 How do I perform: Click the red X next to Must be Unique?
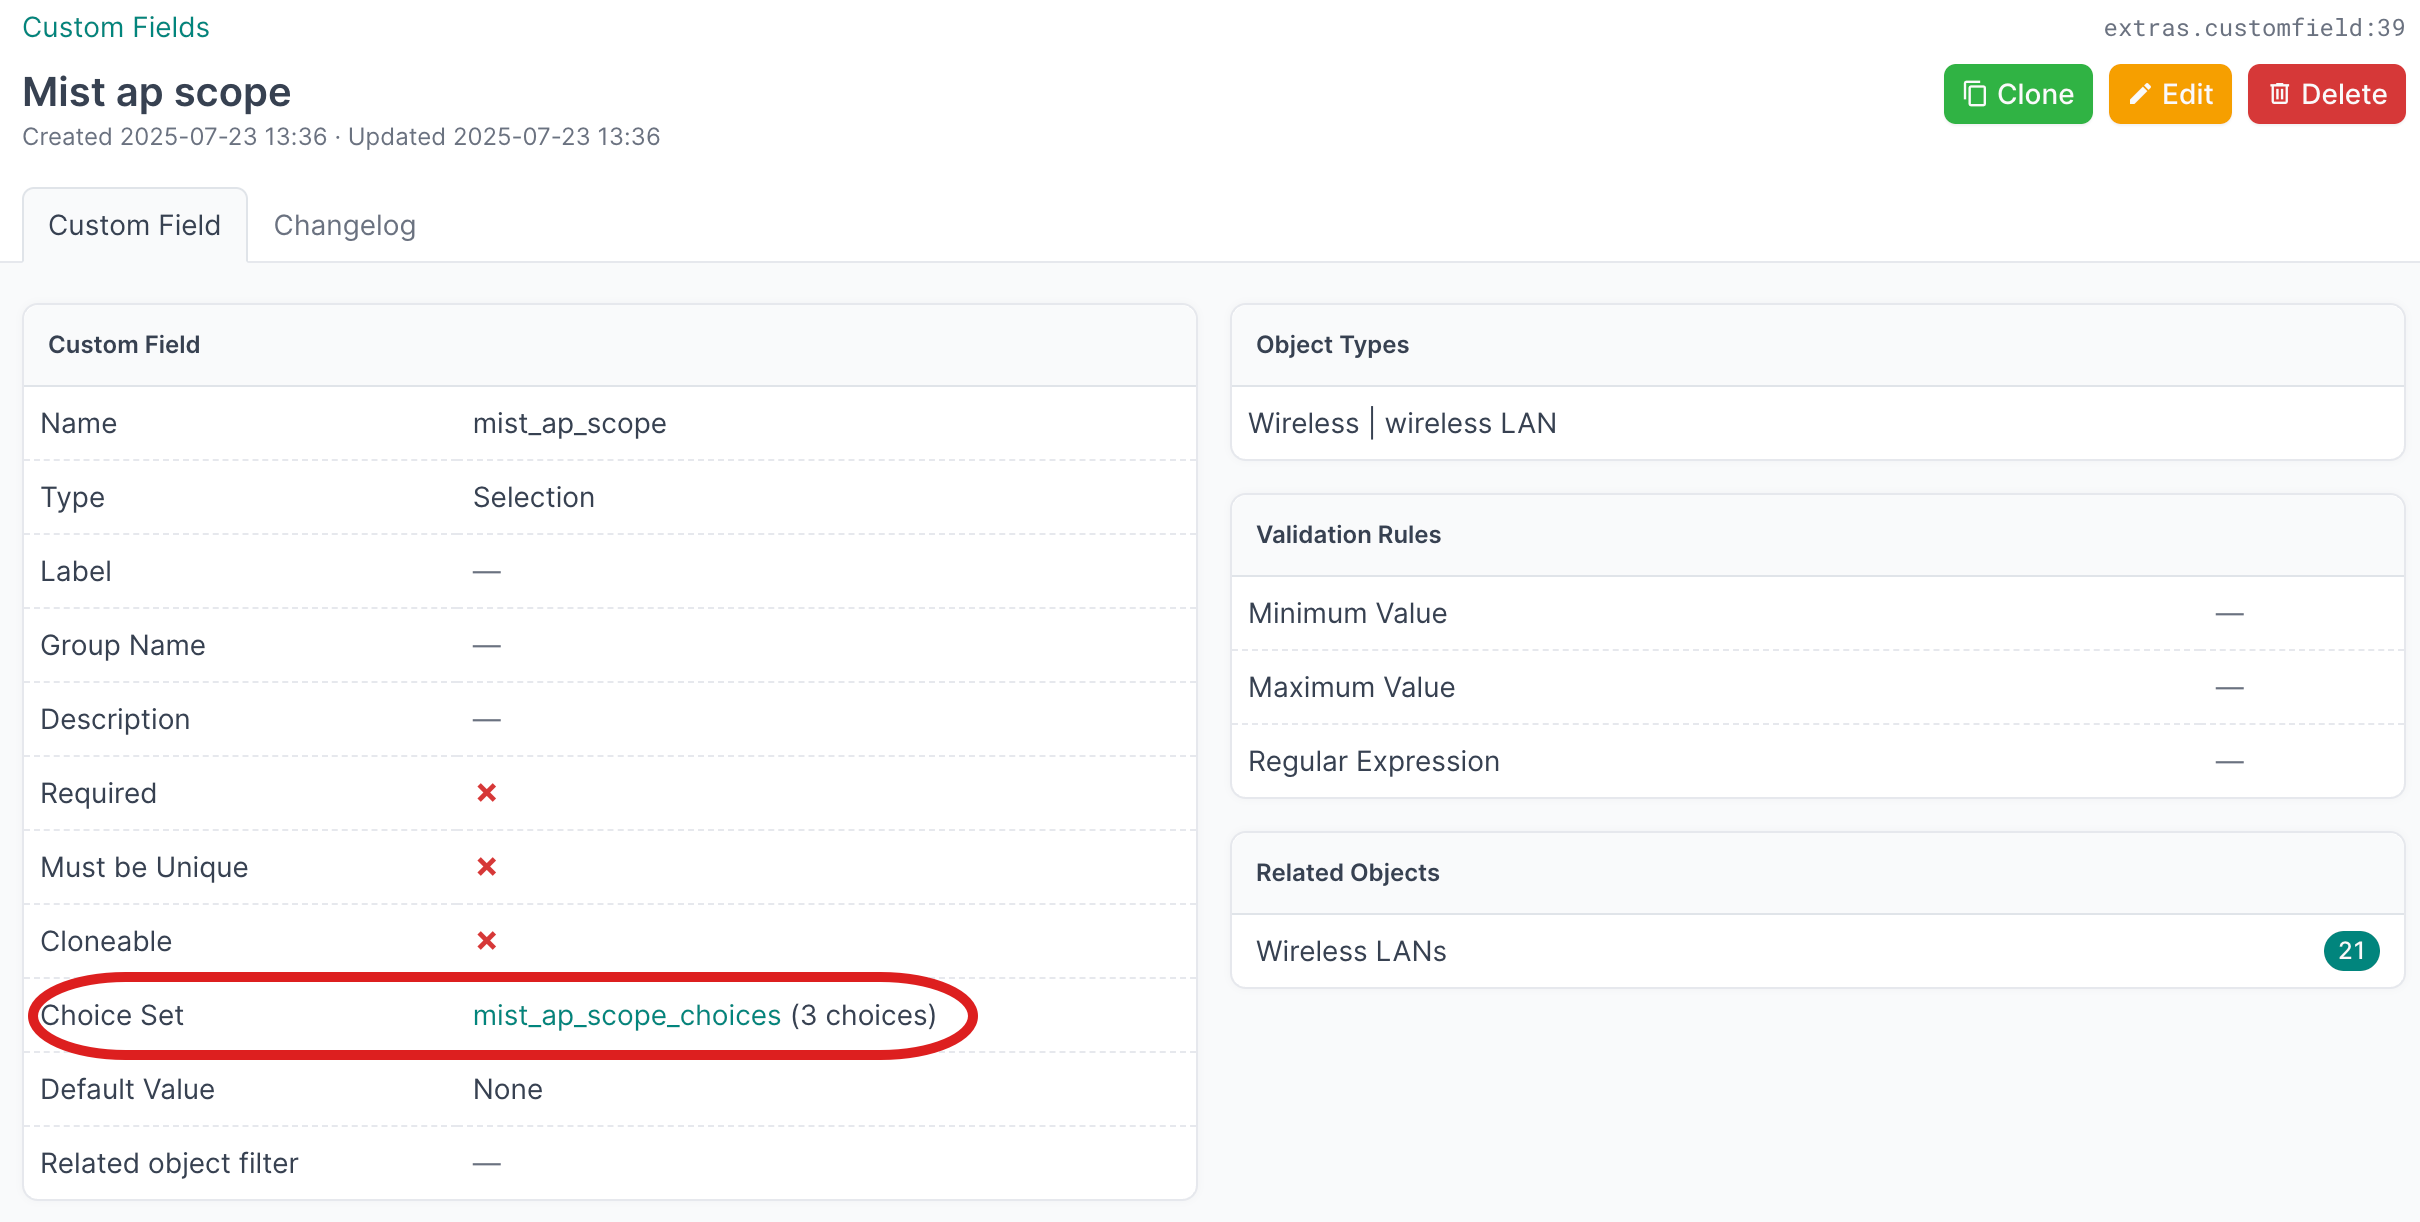(x=487, y=867)
